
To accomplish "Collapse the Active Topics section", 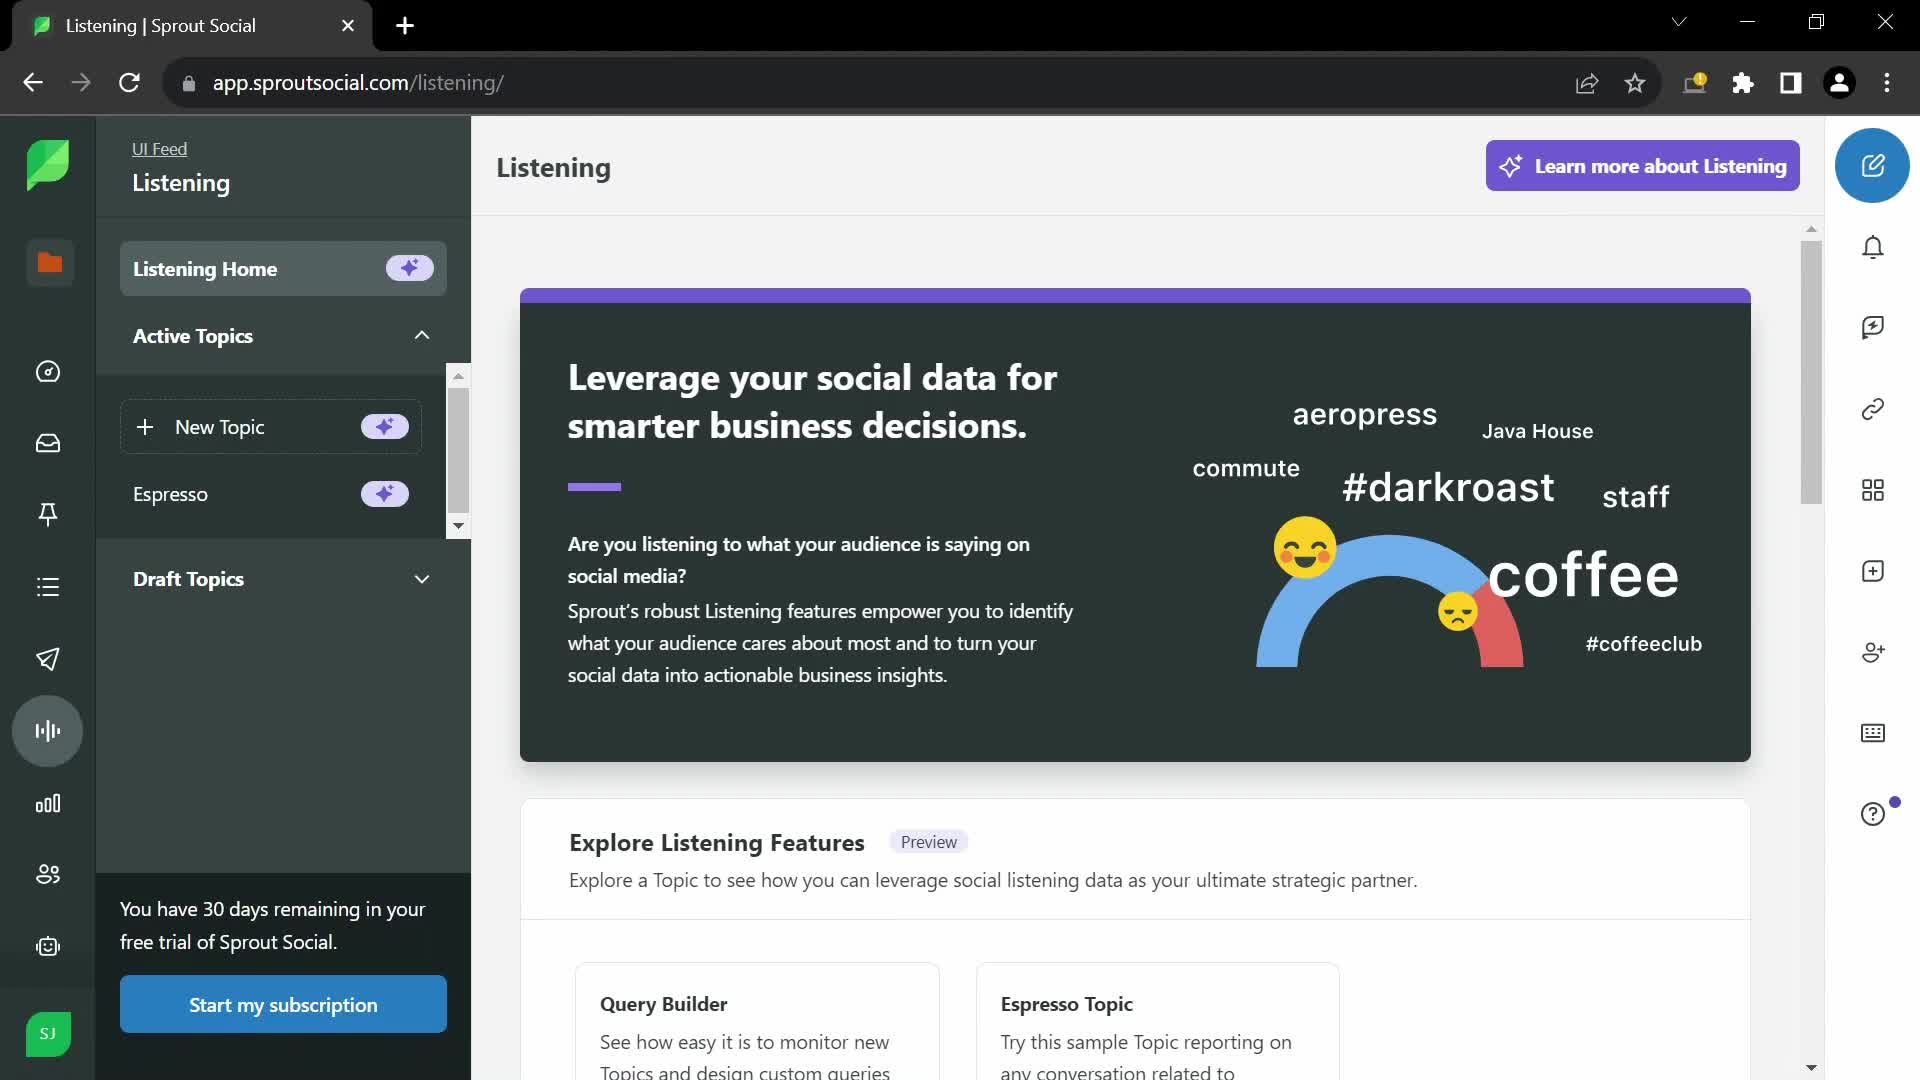I will tap(421, 334).
